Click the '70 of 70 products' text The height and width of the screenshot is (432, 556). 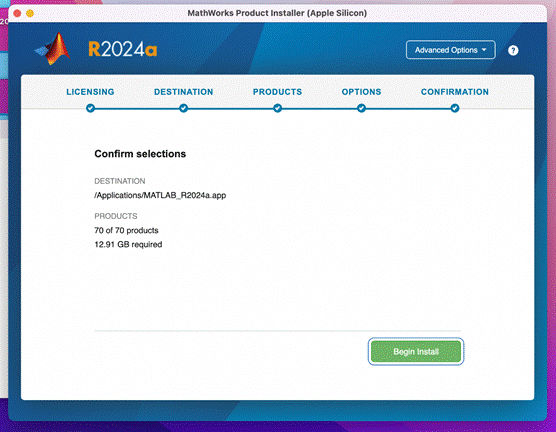126,231
